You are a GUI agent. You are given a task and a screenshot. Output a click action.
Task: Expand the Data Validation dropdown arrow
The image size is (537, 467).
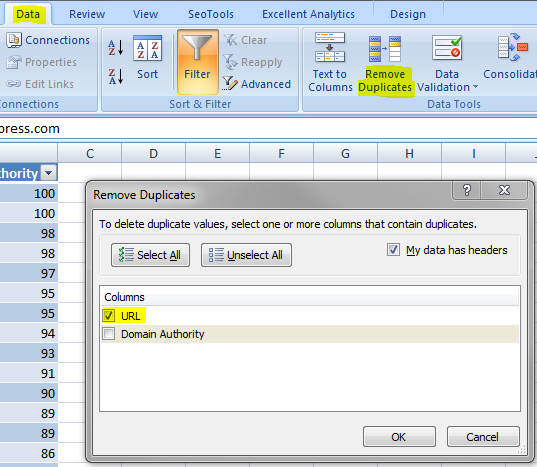475,87
